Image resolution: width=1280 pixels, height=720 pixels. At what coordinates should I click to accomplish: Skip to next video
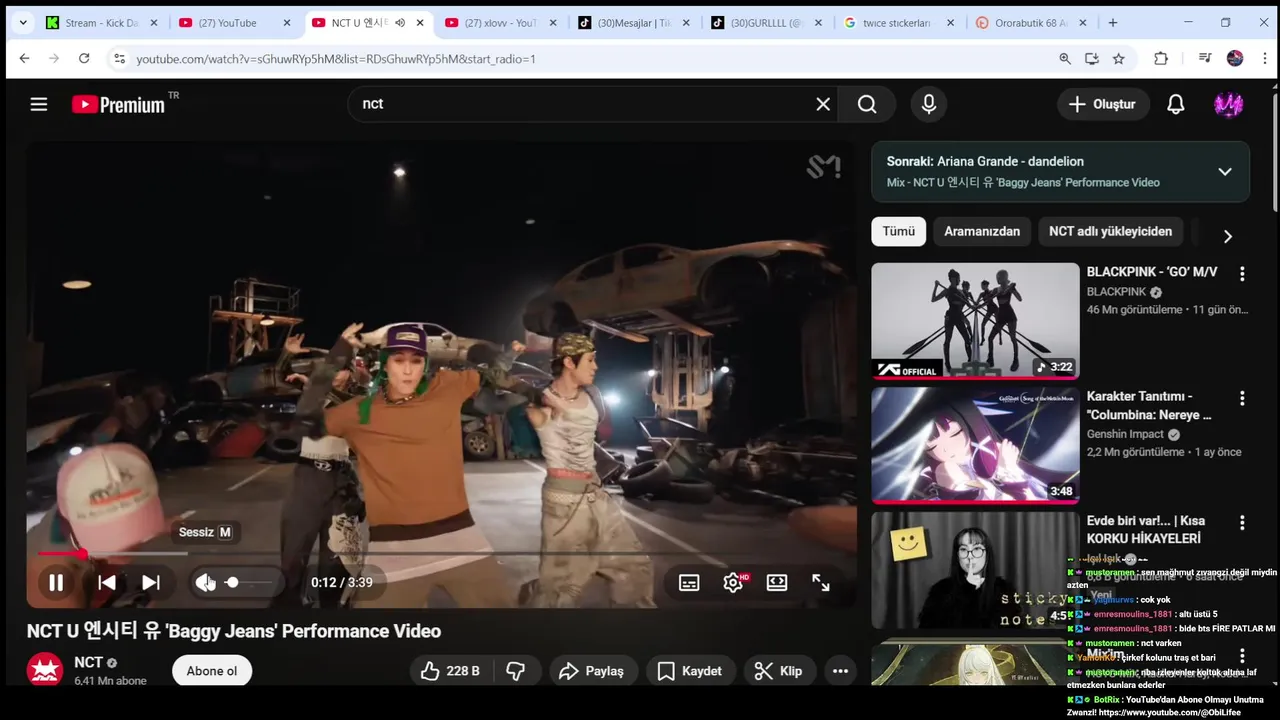(x=150, y=582)
